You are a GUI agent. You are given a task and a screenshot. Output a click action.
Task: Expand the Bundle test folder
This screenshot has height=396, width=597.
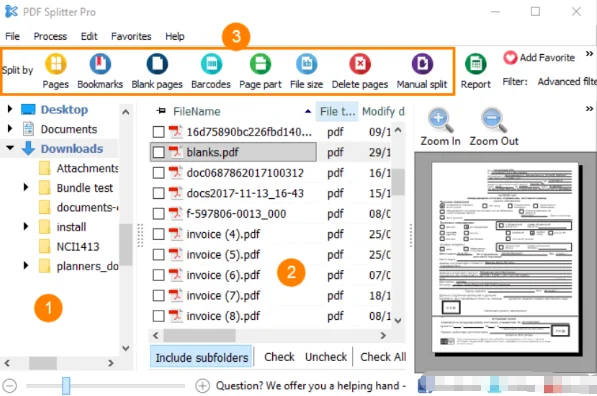click(26, 187)
